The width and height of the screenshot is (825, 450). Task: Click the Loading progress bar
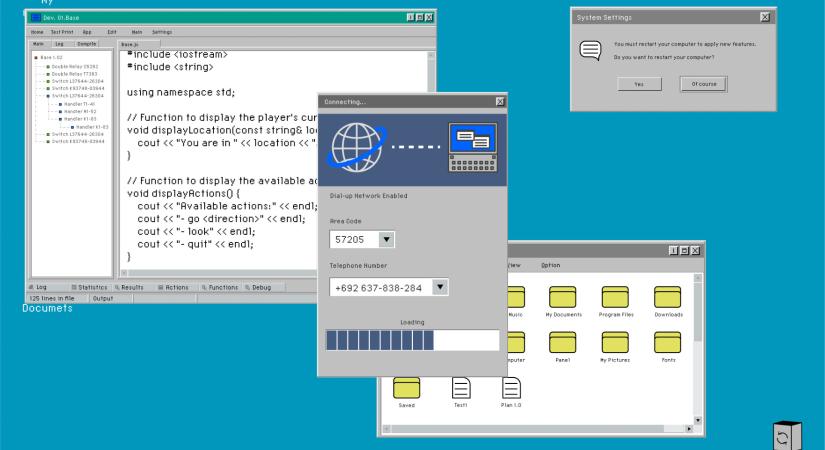click(x=412, y=340)
